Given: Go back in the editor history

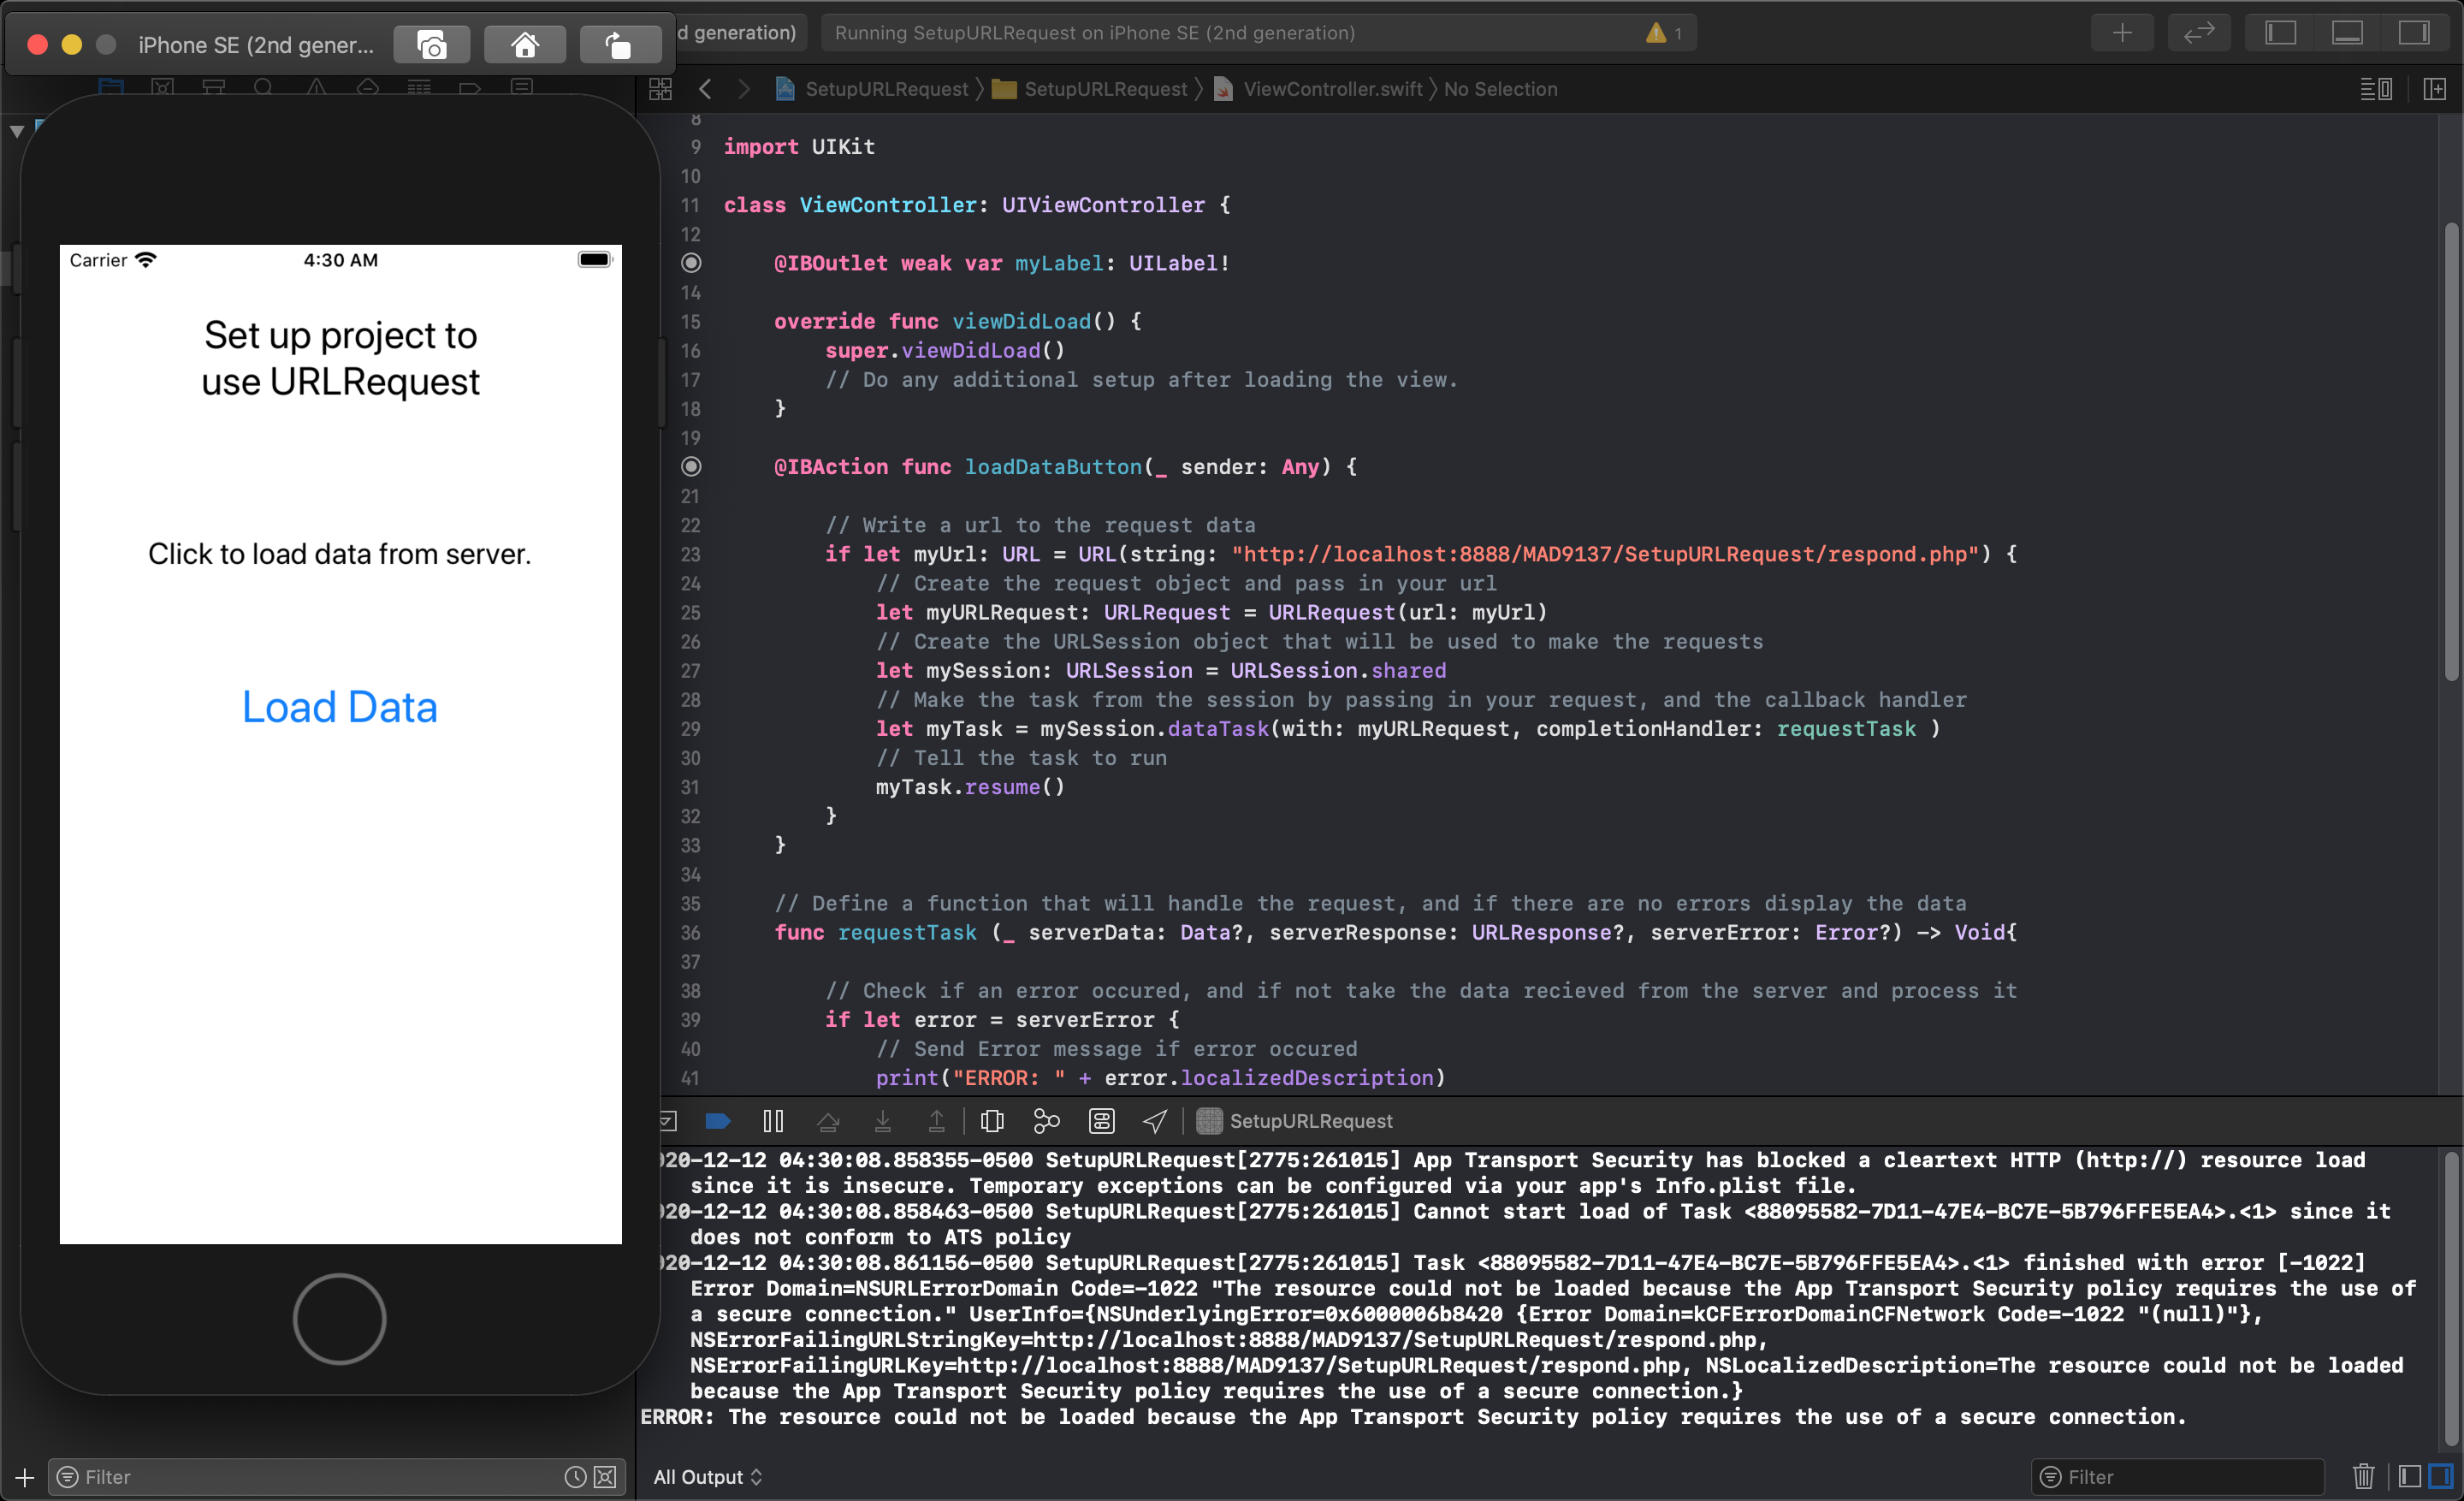Looking at the screenshot, I should click(x=705, y=89).
